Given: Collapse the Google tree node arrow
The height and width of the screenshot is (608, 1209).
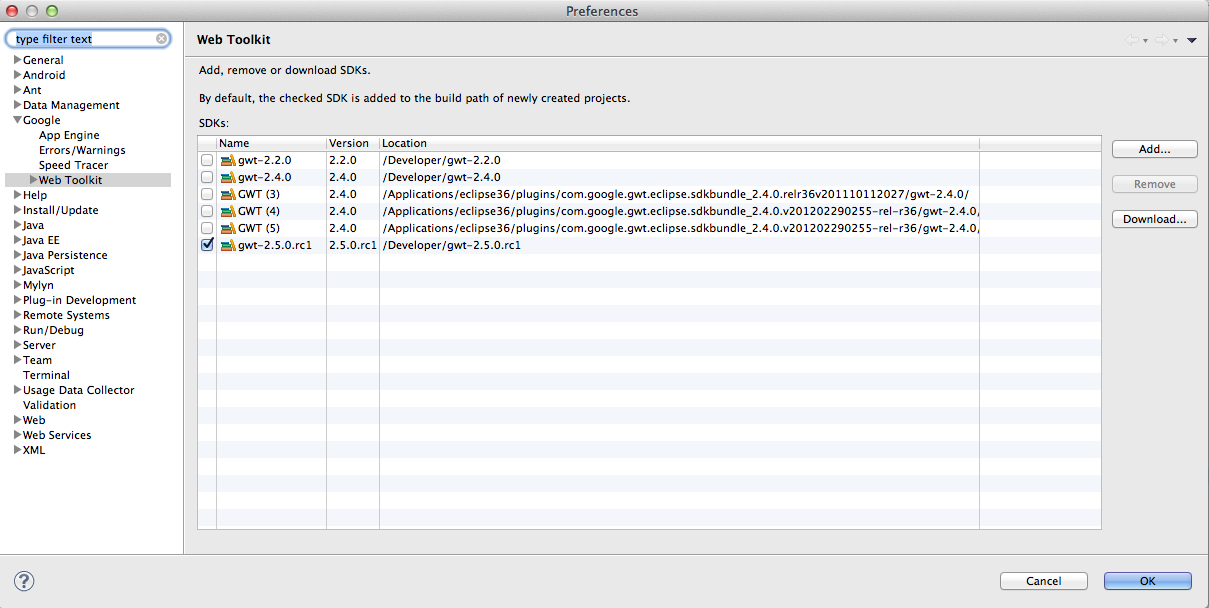Looking at the screenshot, I should coord(17,120).
